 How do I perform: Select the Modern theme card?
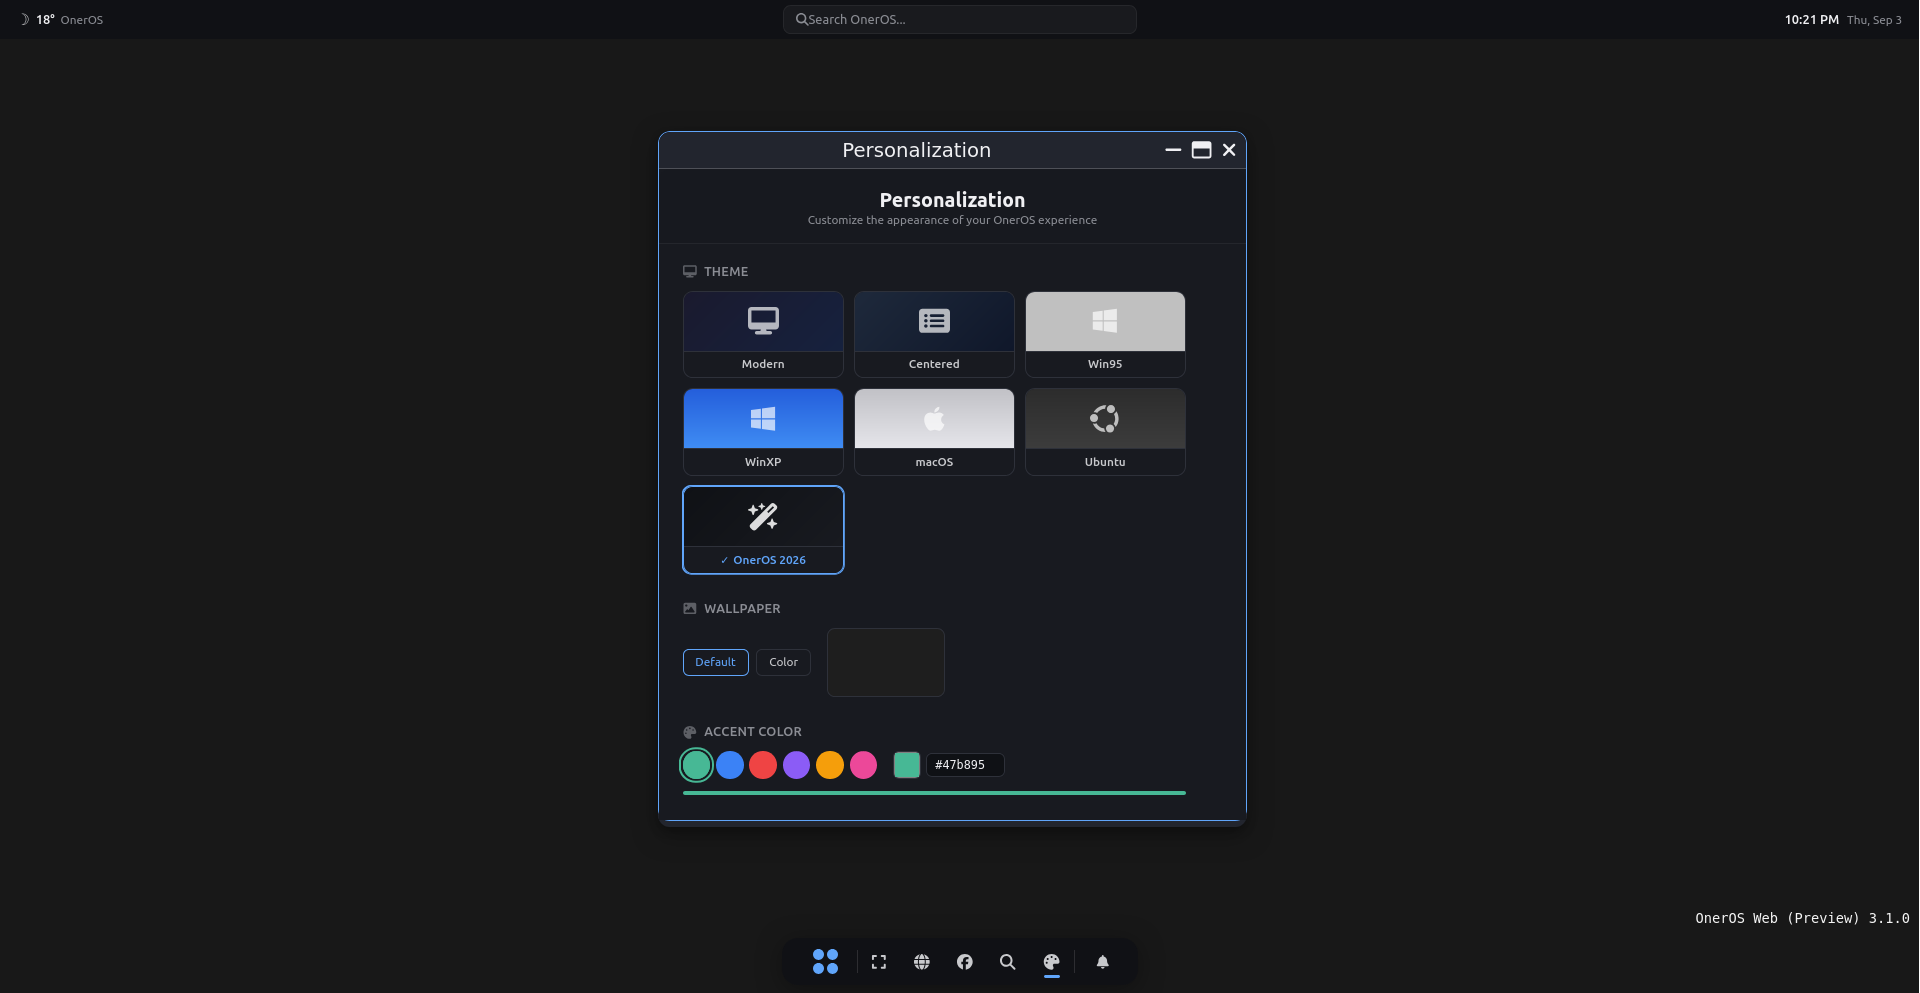pyautogui.click(x=763, y=334)
